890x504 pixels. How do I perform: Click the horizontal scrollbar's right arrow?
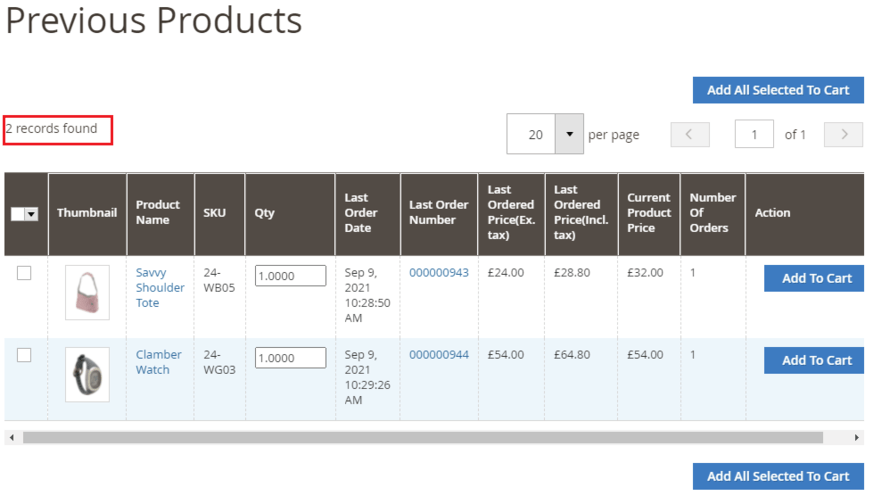[857, 438]
